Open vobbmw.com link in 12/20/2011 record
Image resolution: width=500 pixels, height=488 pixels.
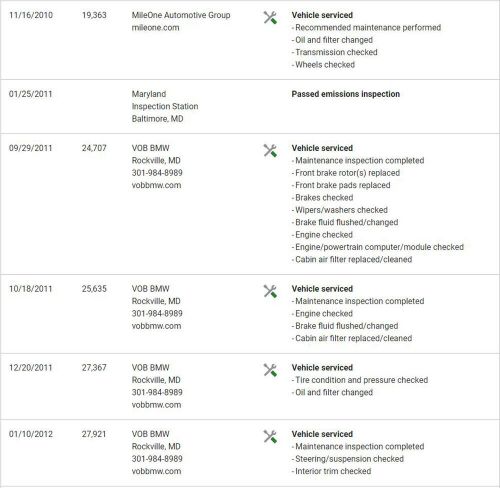(156, 405)
